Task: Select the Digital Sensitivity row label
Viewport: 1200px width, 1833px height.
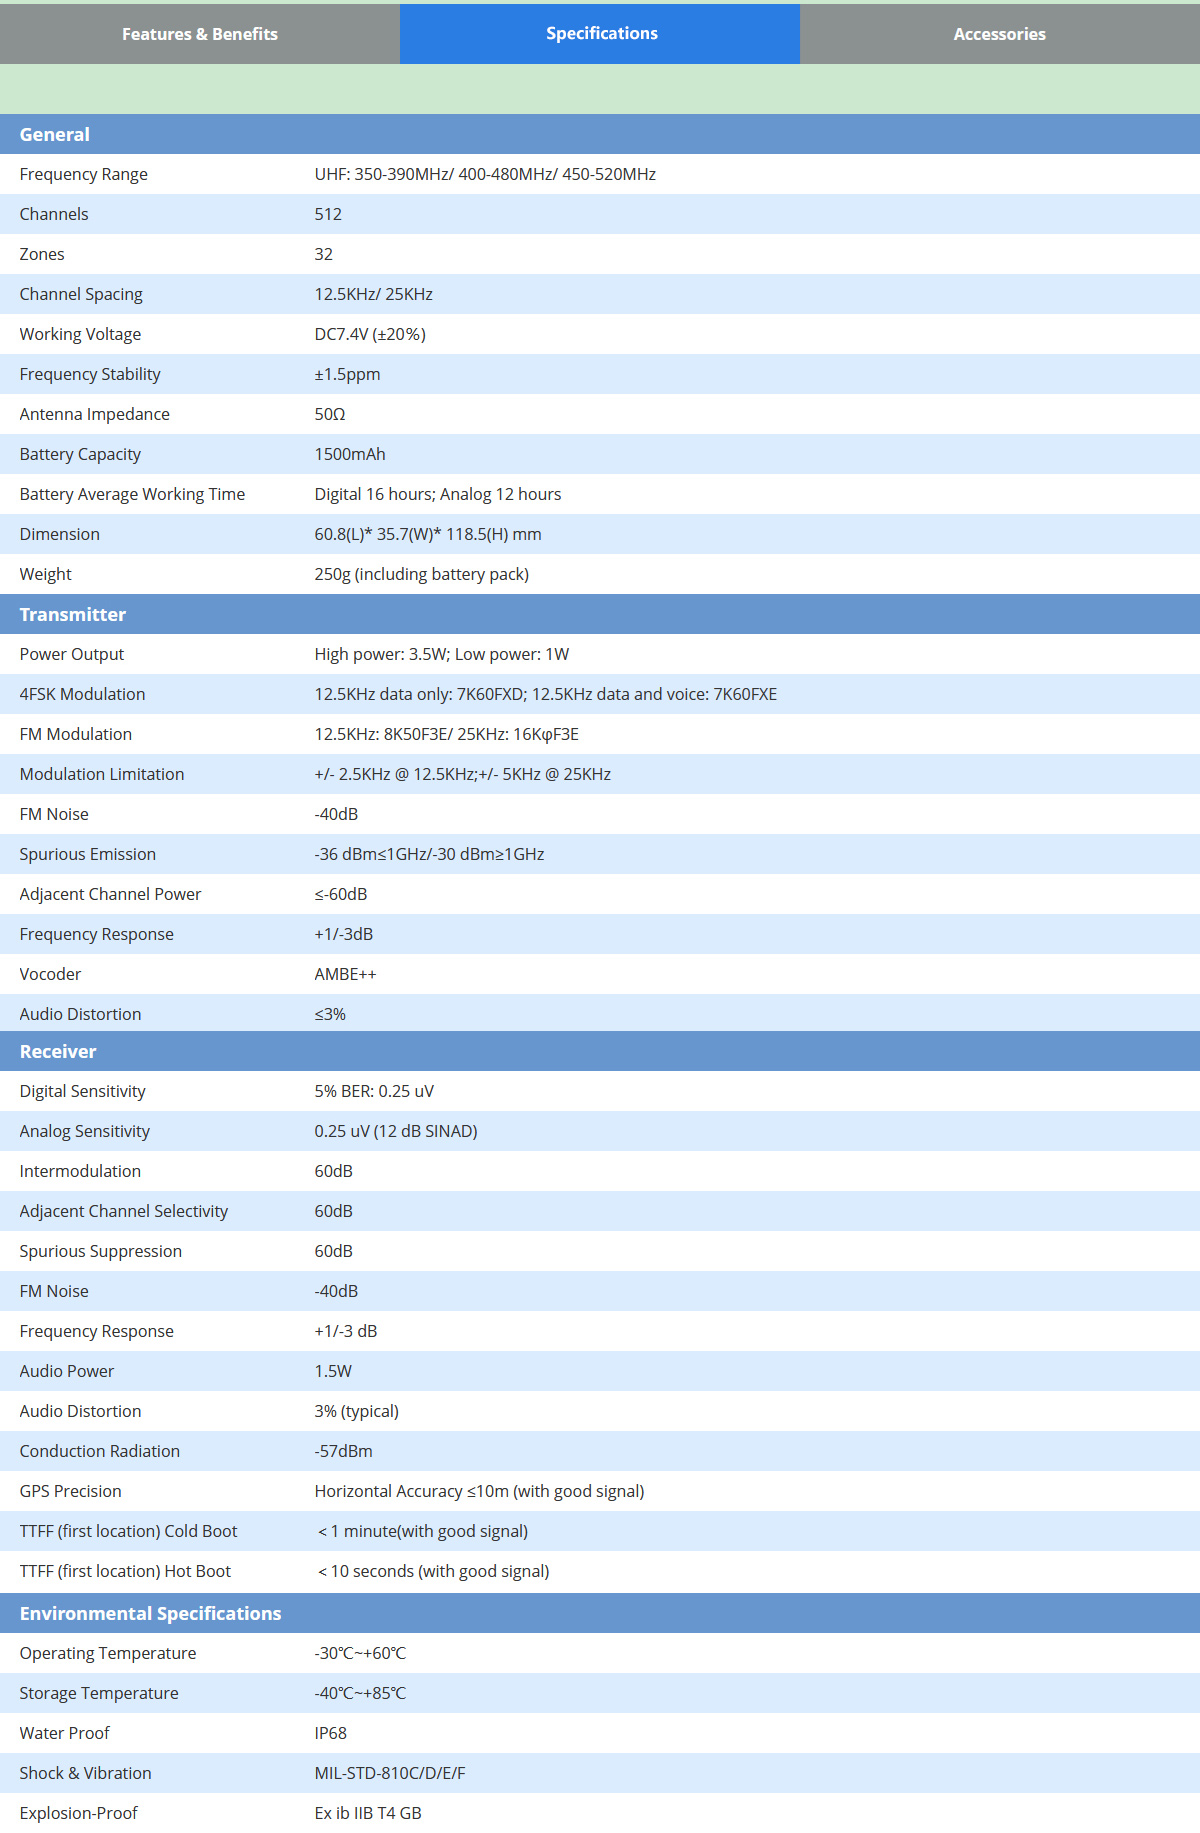Action: pyautogui.click(x=82, y=1092)
